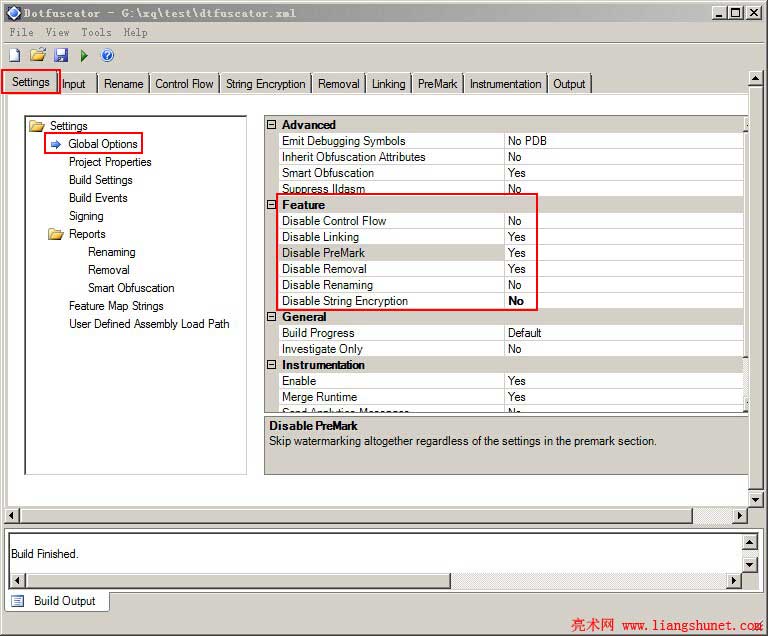The width and height of the screenshot is (768, 636).
Task: Click the Investigate Only No value
Action: 624,349
